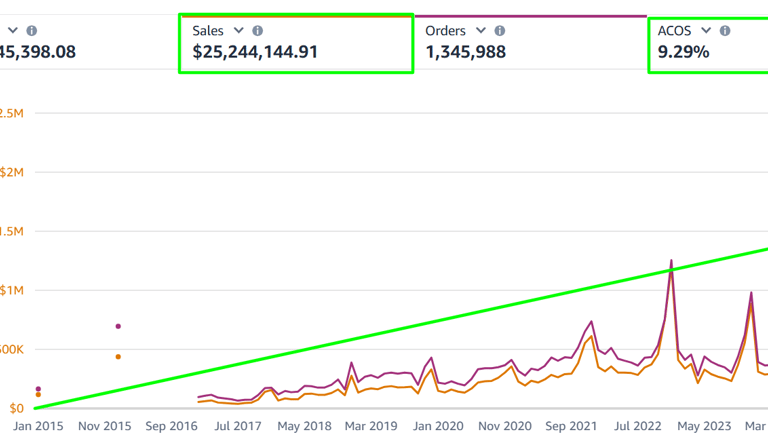Click the $25,244,144.91 sales total

click(x=255, y=52)
